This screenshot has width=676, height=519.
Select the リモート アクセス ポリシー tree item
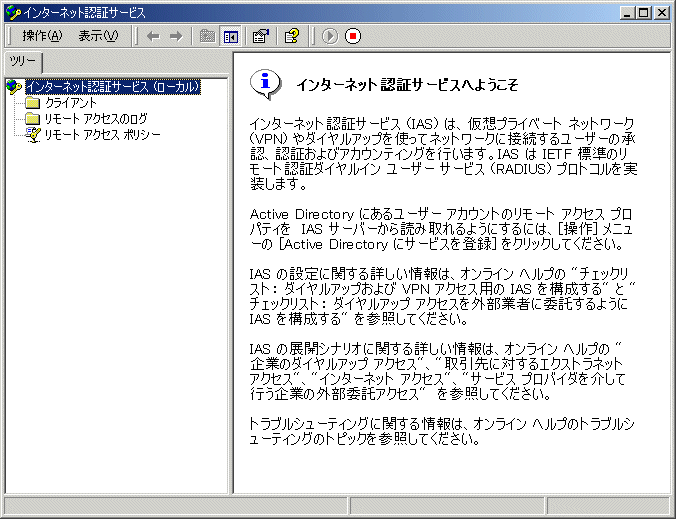pos(103,135)
